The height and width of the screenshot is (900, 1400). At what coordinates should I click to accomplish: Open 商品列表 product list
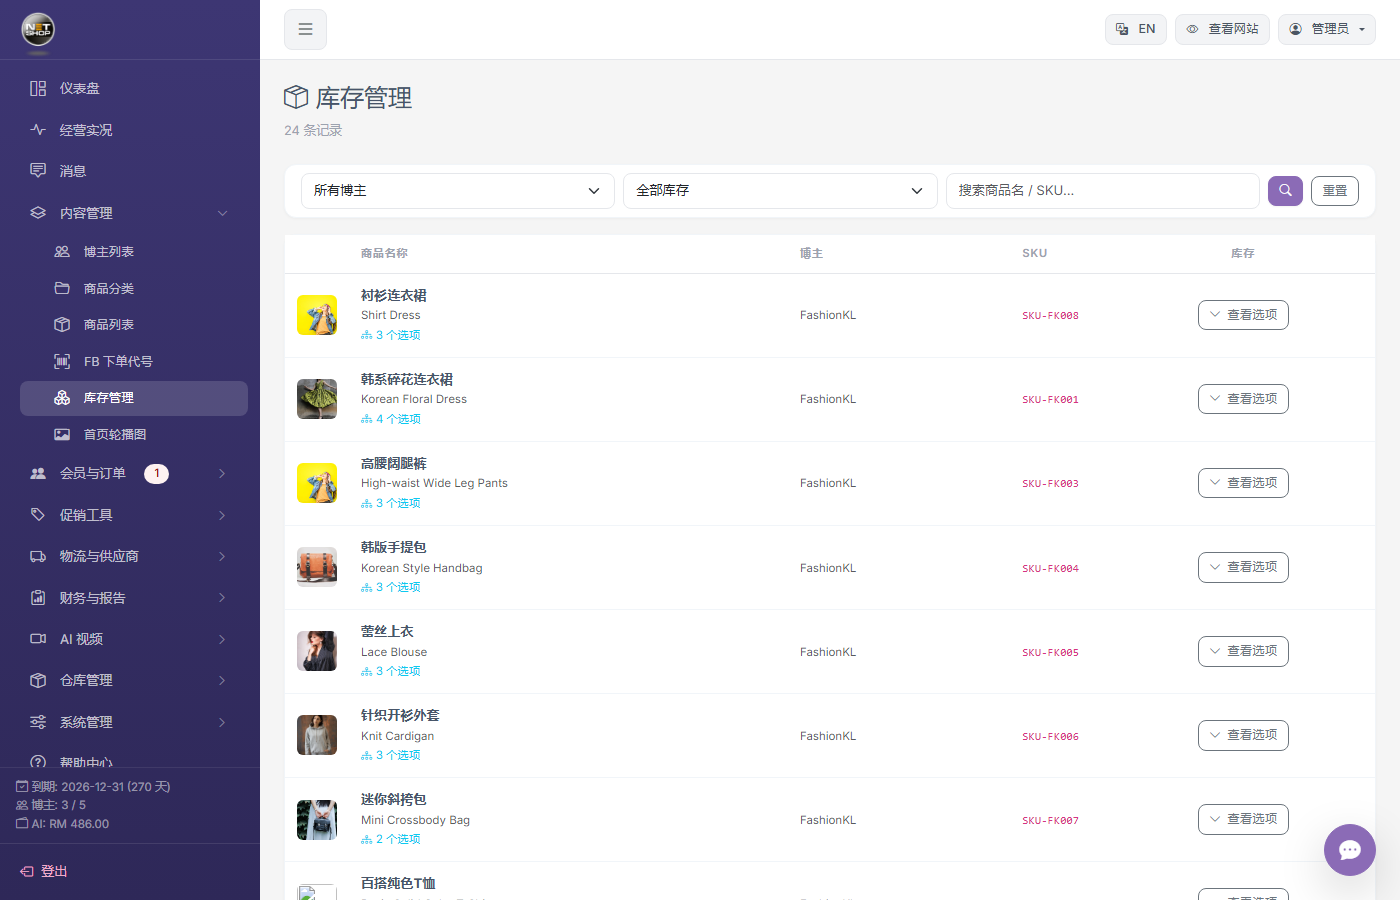[134, 325]
